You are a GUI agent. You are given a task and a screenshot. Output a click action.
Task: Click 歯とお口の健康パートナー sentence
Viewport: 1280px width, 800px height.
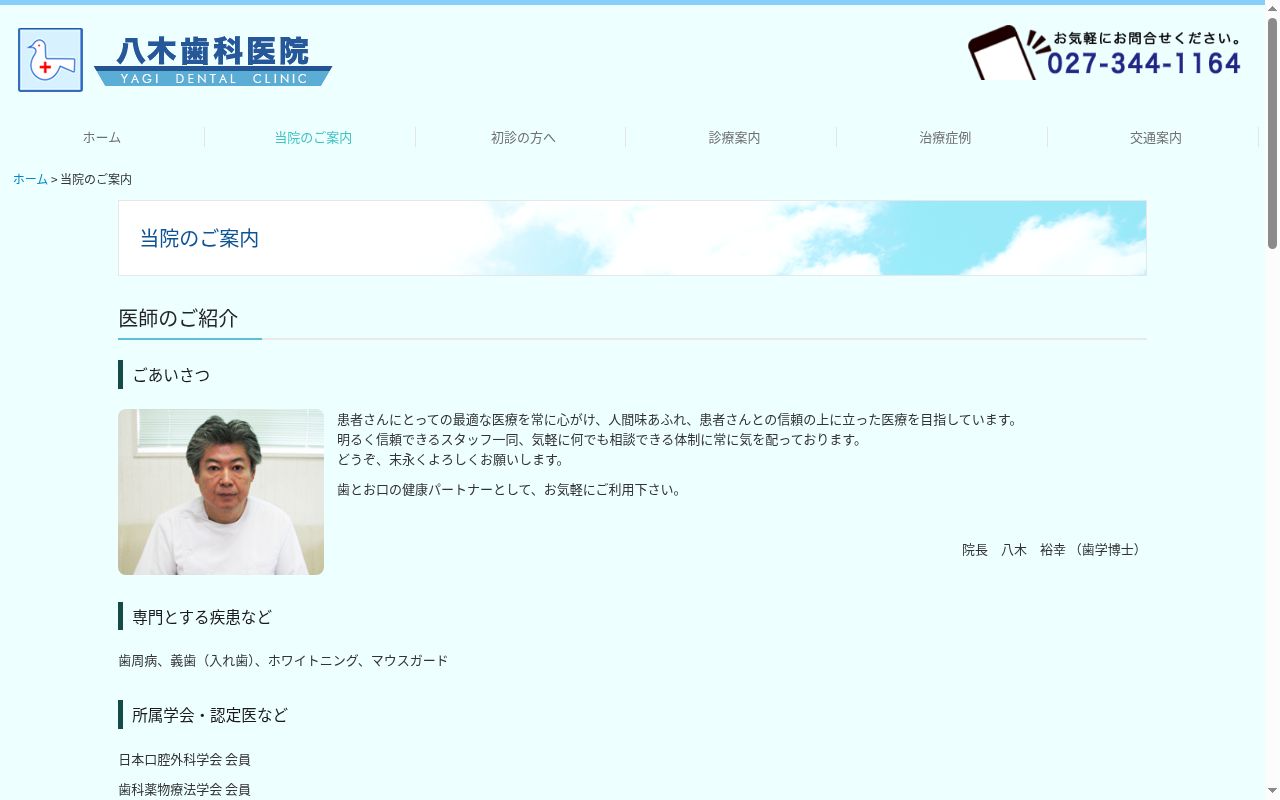click(x=511, y=490)
